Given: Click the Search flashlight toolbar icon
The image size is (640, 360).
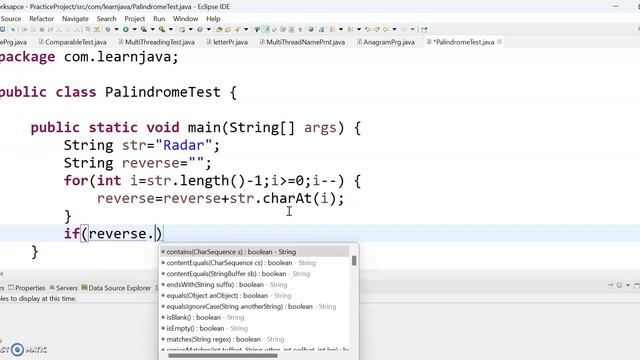Looking at the screenshot, I should tap(237, 29).
